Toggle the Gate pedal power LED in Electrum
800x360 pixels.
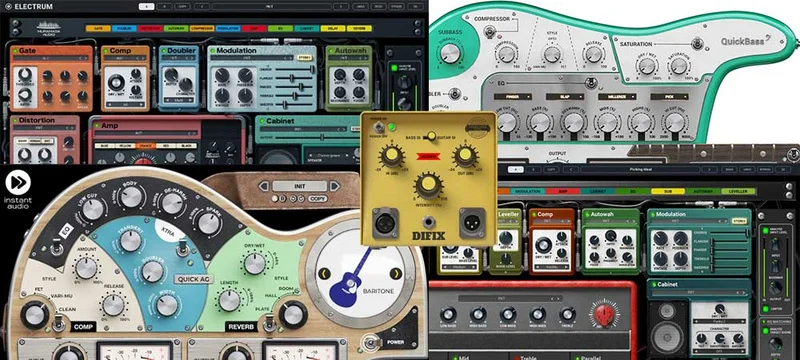point(15,51)
